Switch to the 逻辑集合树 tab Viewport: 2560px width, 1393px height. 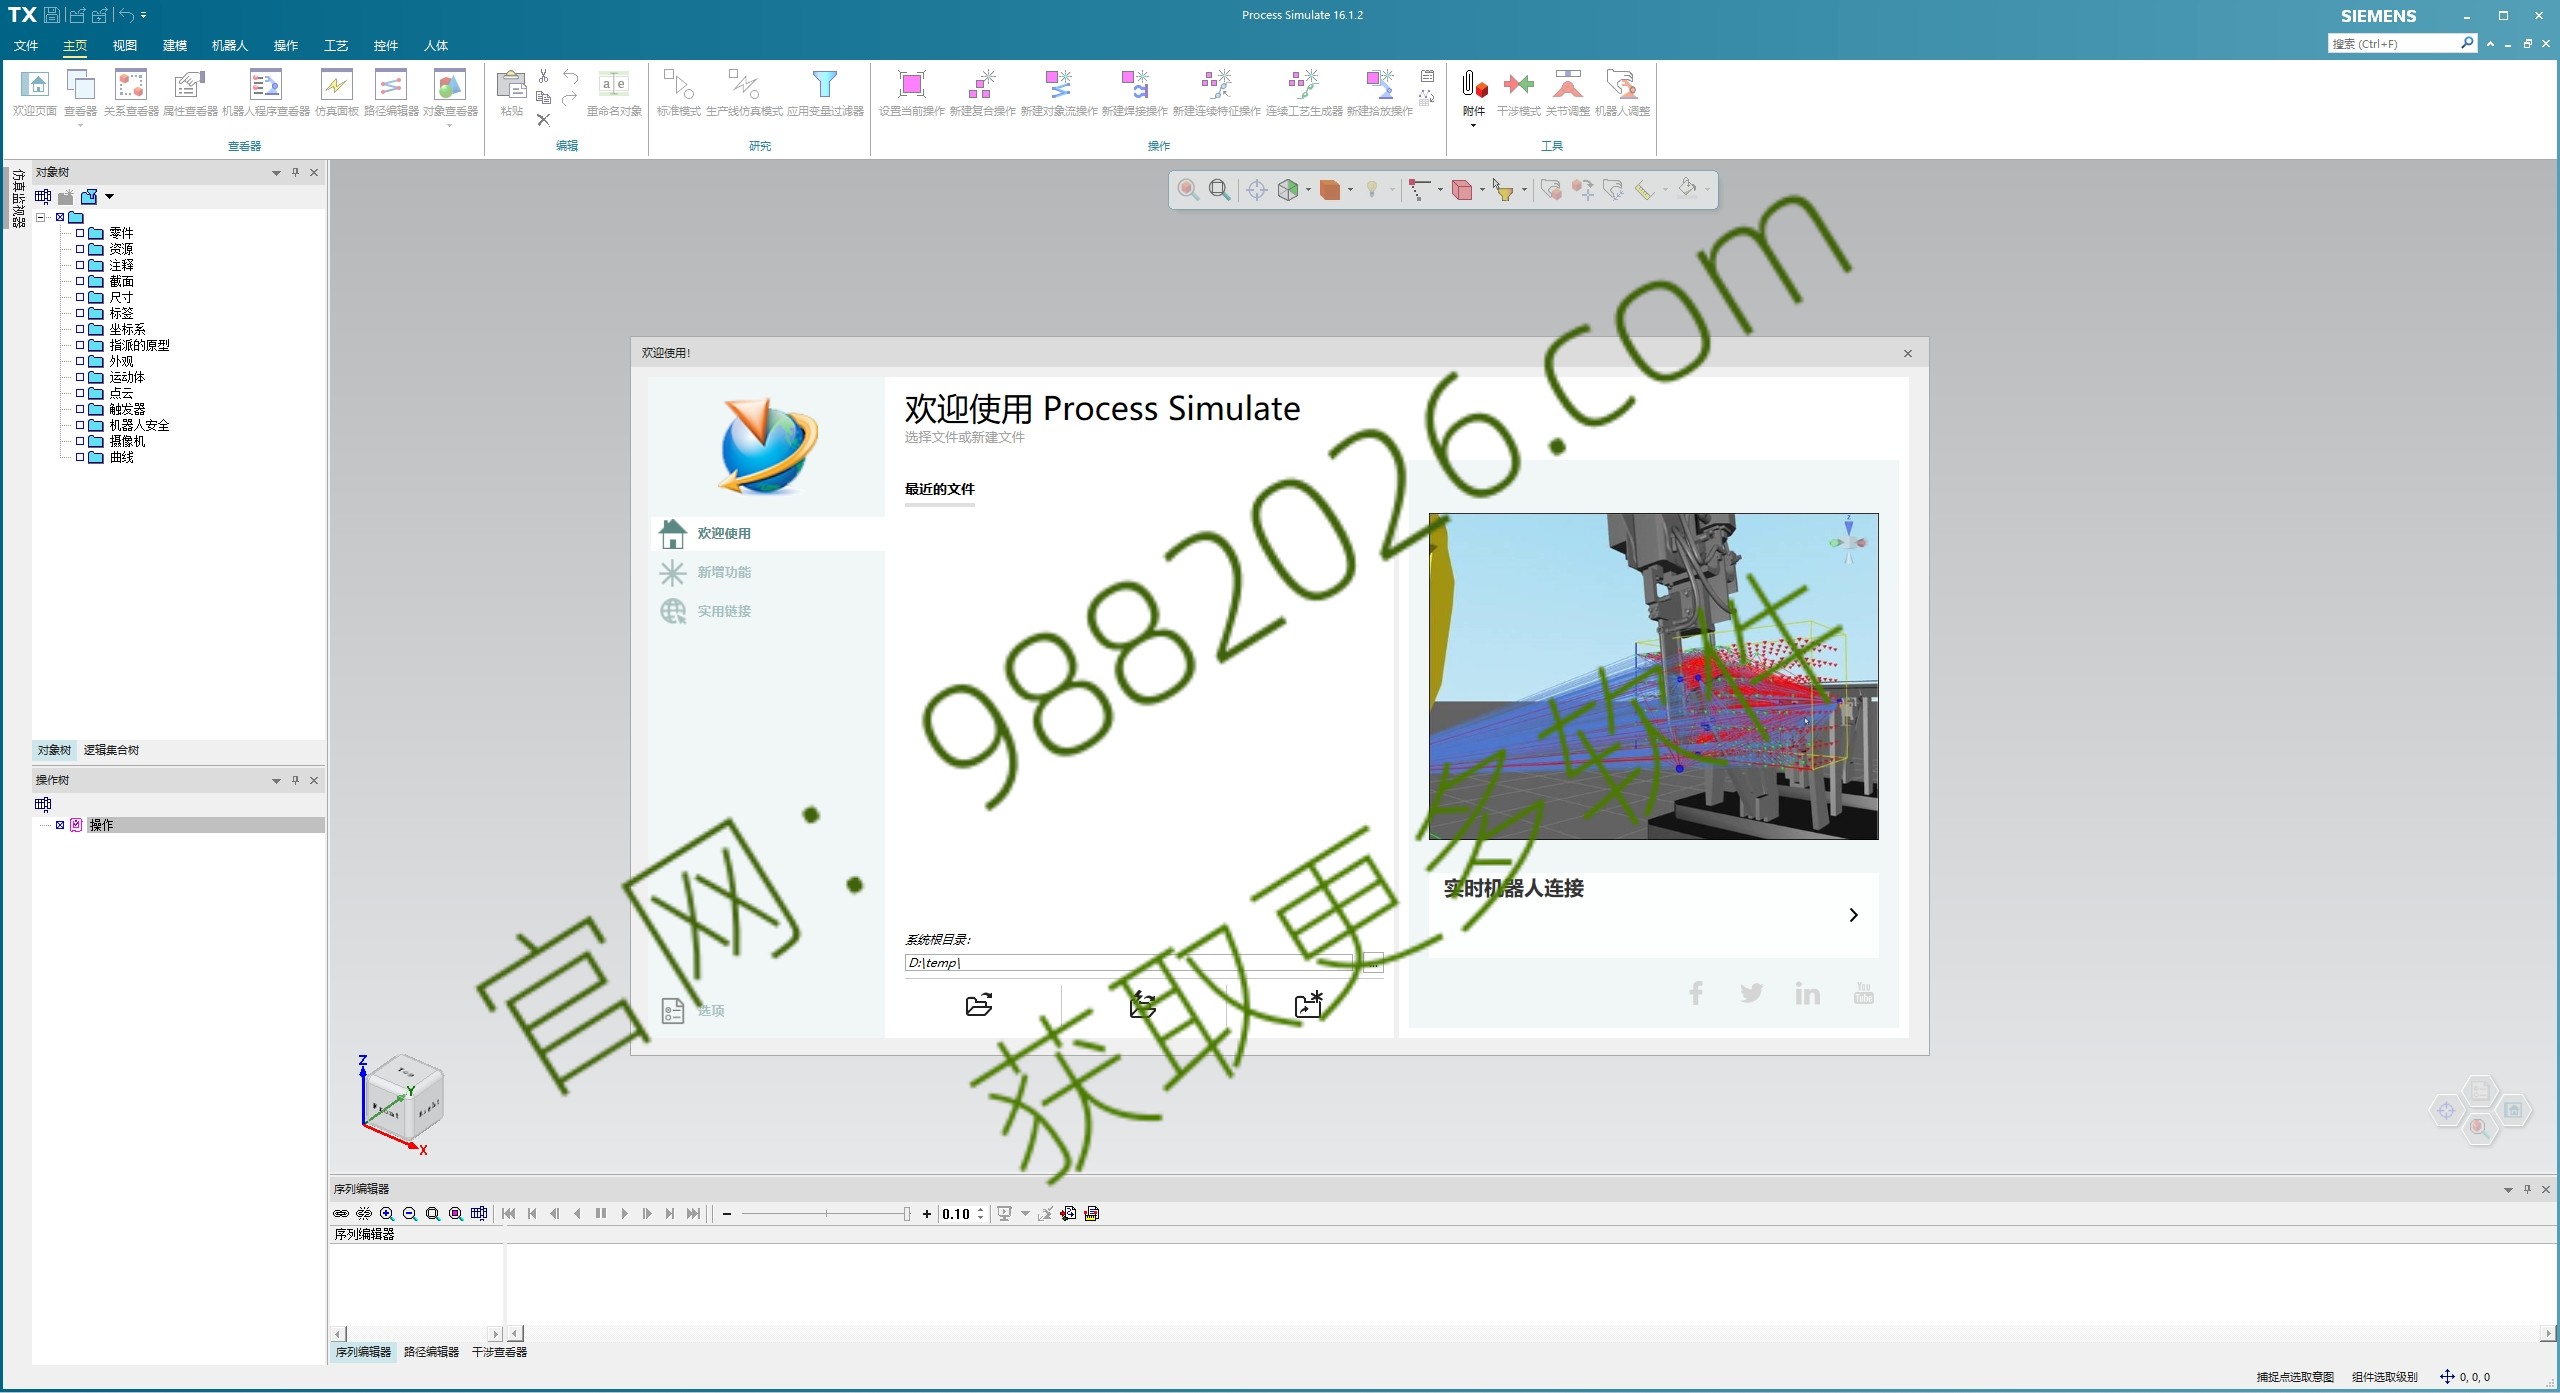click(112, 750)
